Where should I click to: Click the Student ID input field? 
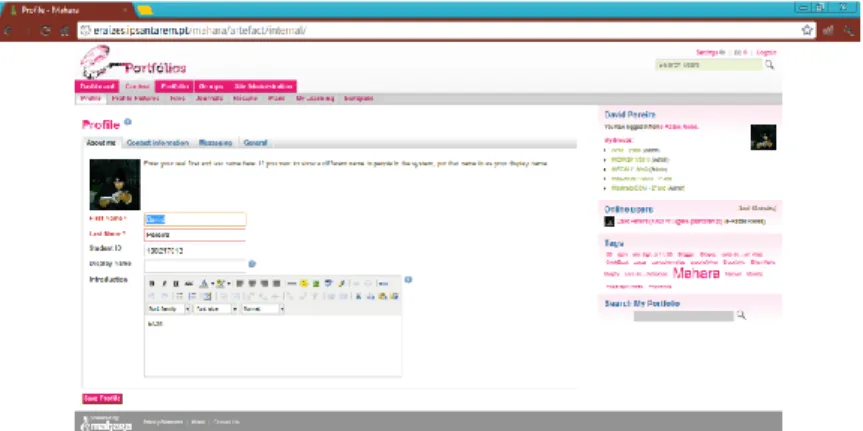pyautogui.click(x=195, y=250)
